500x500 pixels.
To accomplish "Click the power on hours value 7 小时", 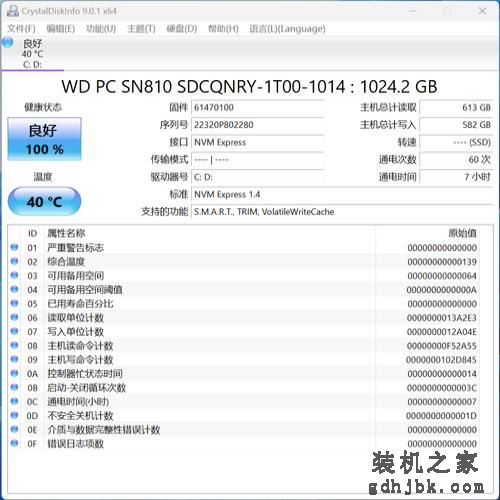I will pyautogui.click(x=456, y=177).
